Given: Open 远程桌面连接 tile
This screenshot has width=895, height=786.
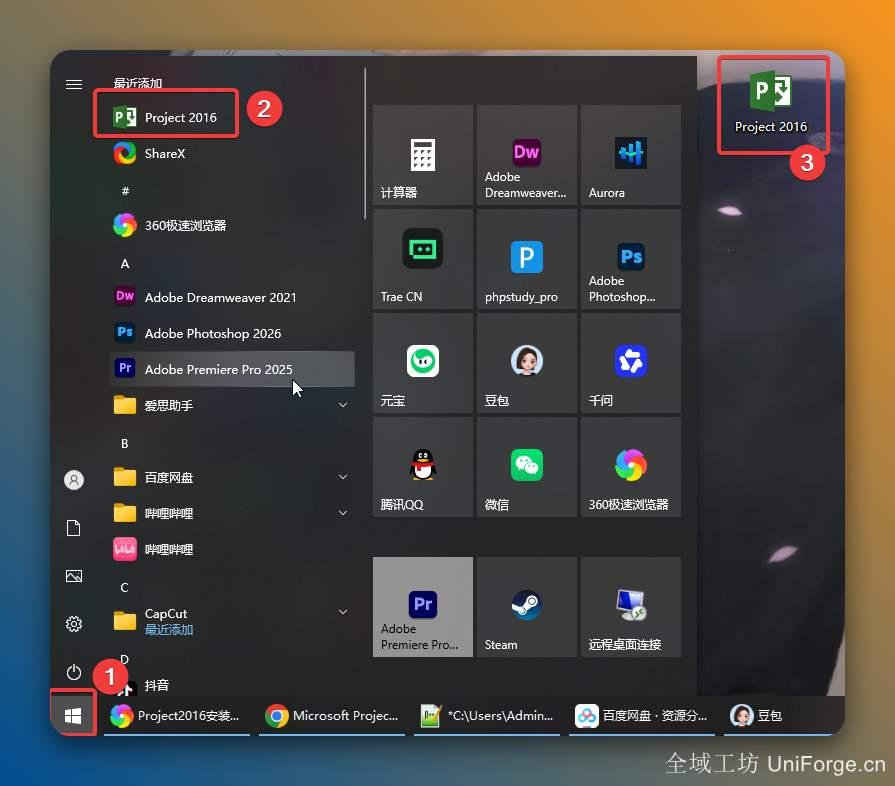Looking at the screenshot, I should [x=631, y=607].
